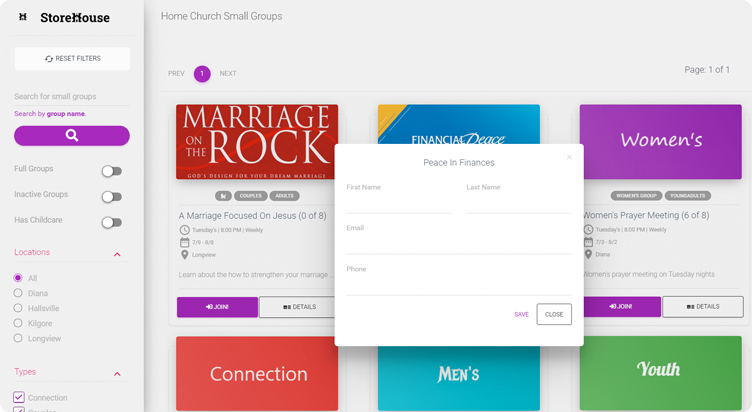Screen dimensions: 752x412
Task: Toggle the Has Childcare switch
Action: click(112, 223)
